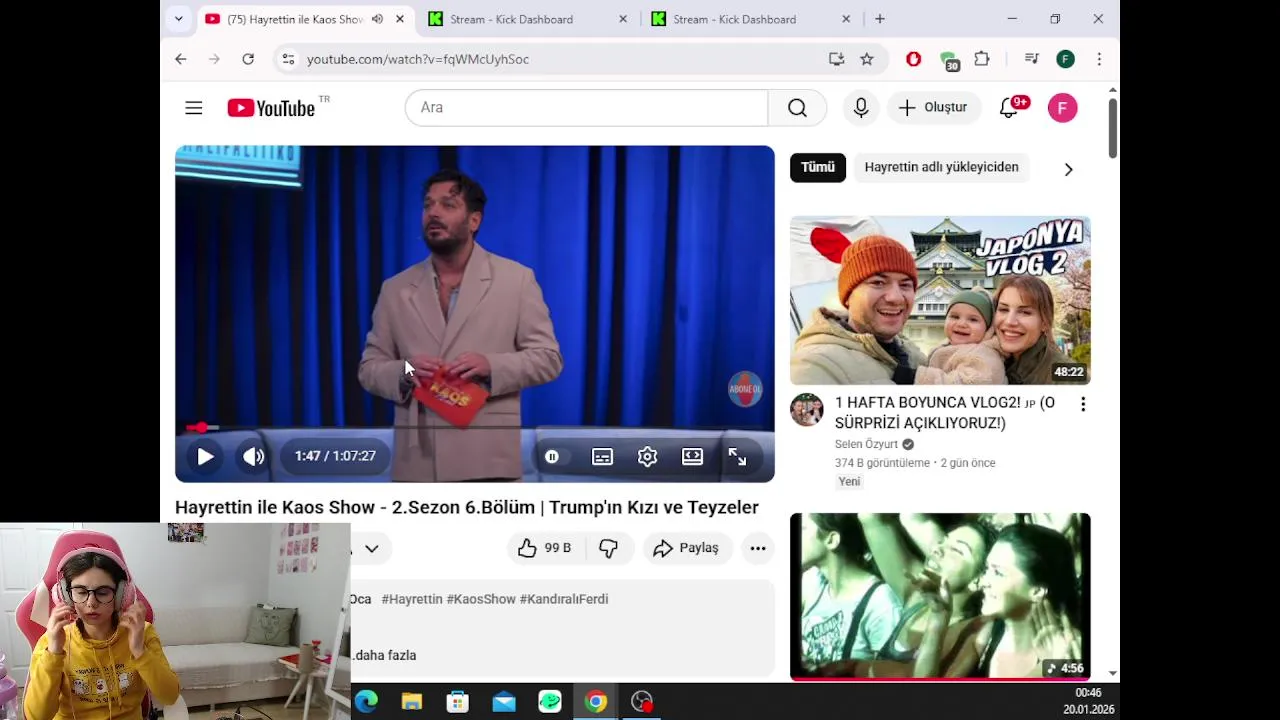1280x720 pixels.
Task: Open File Explorer from taskbar
Action: click(412, 702)
